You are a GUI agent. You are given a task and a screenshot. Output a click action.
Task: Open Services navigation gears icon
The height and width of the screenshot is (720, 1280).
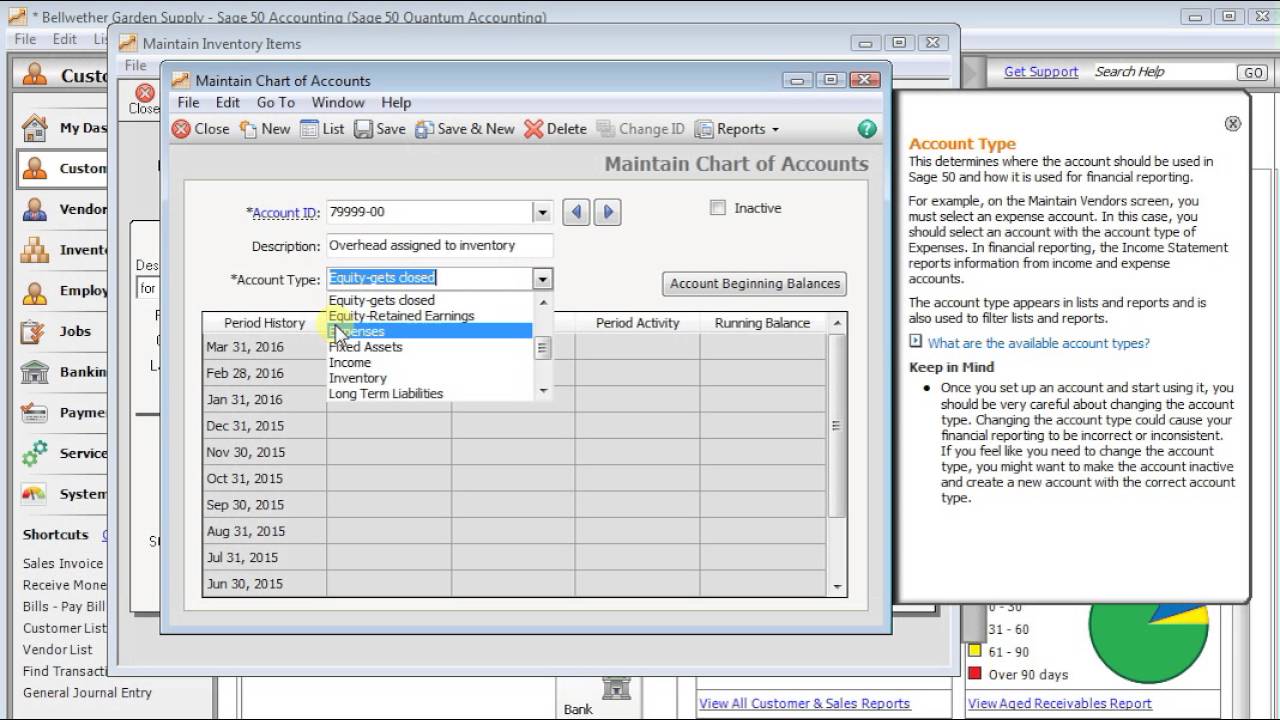point(34,453)
